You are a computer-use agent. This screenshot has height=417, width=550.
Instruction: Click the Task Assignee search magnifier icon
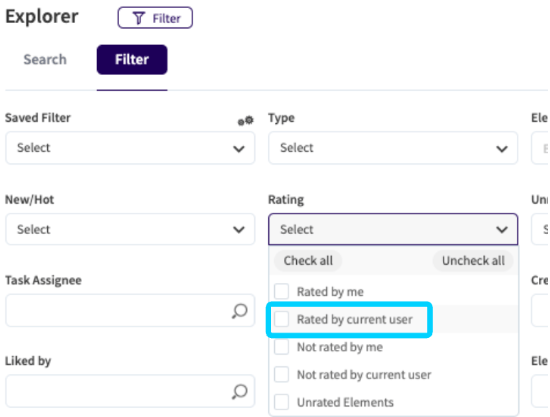240,311
